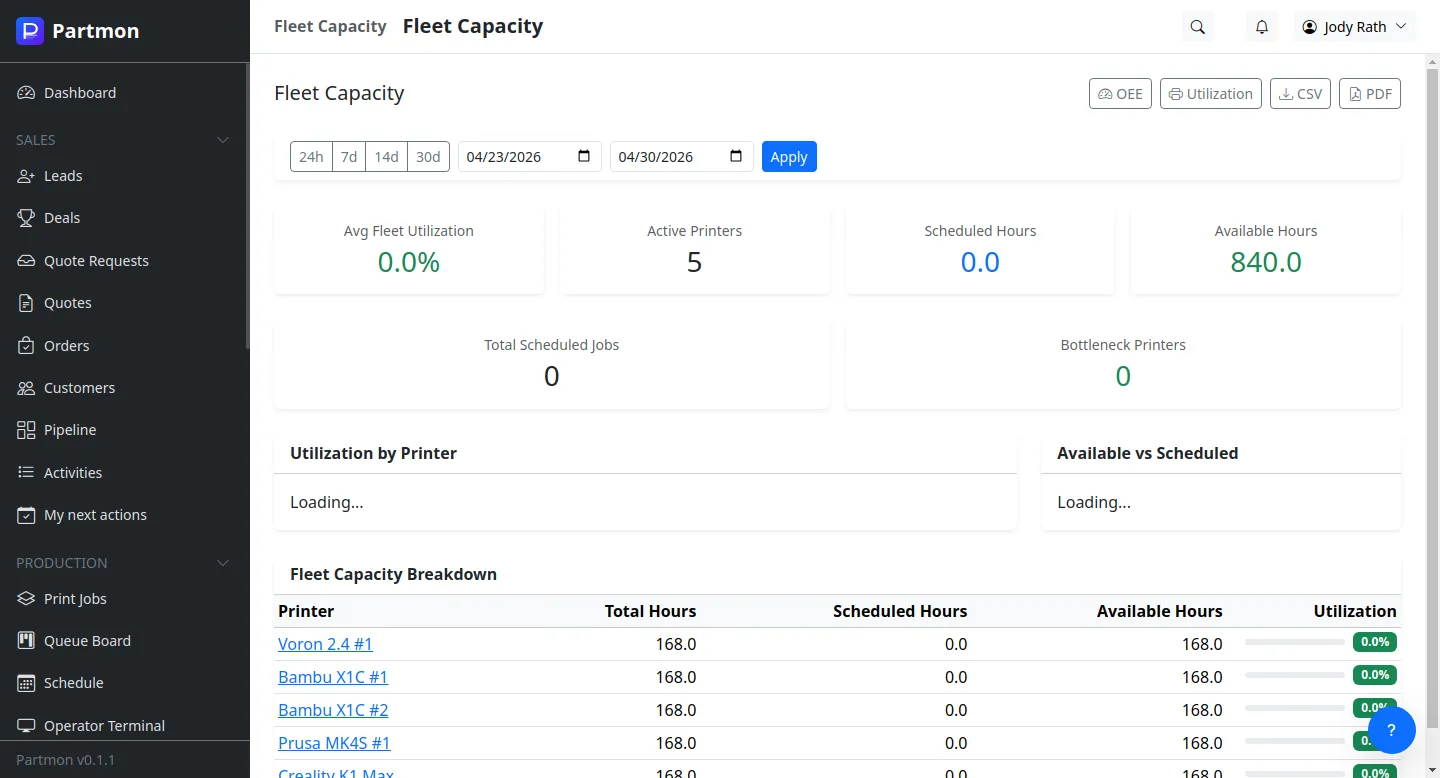The height and width of the screenshot is (778, 1440).
Task: Open the OEE report button
Action: (1120, 94)
